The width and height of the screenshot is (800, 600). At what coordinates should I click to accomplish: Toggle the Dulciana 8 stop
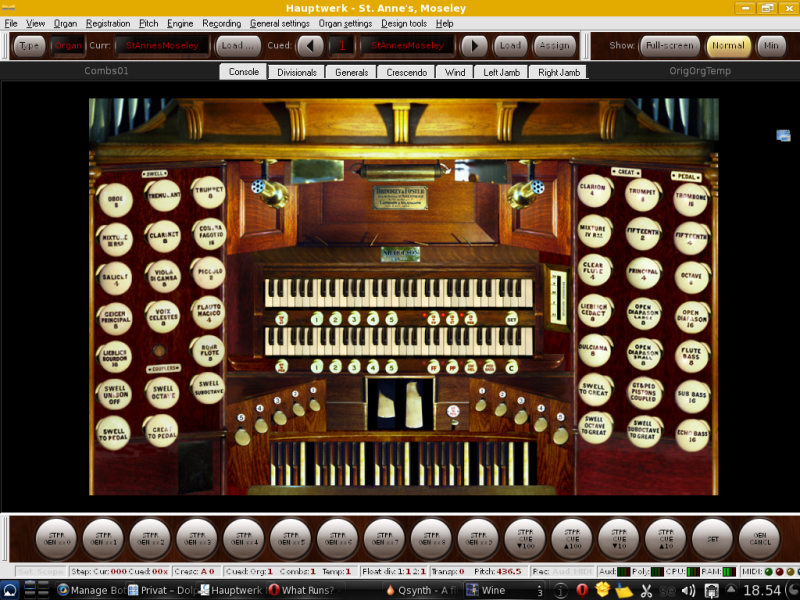pyautogui.click(x=594, y=349)
